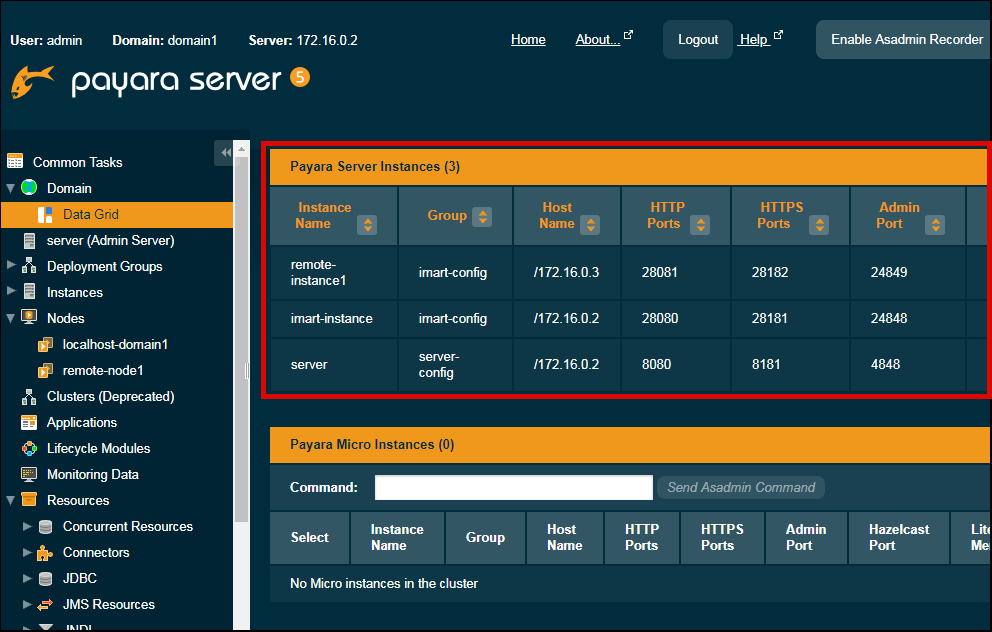Click the remote-node1 node icon

pos(45,370)
